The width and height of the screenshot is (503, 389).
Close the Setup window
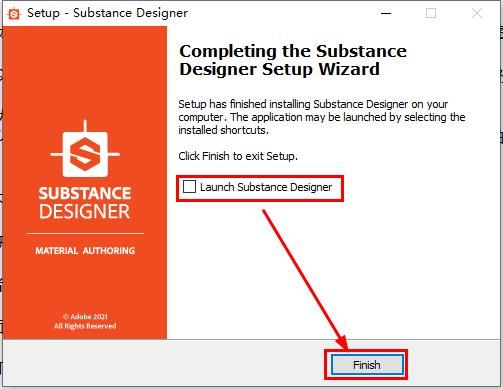point(477,13)
